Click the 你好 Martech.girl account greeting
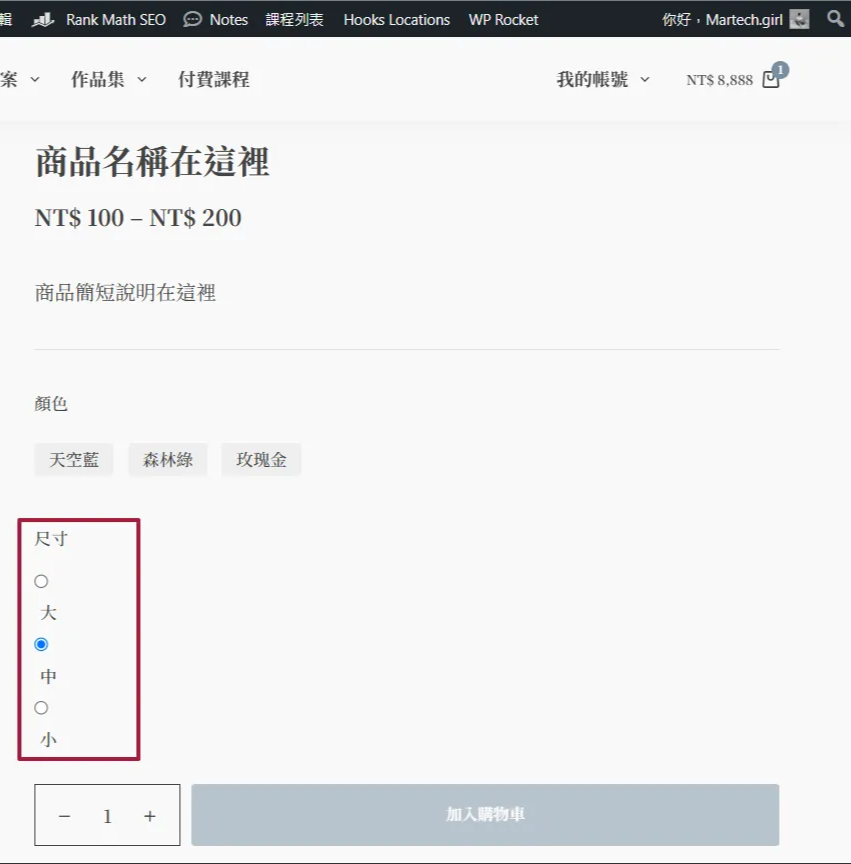This screenshot has width=851, height=864. pos(723,19)
